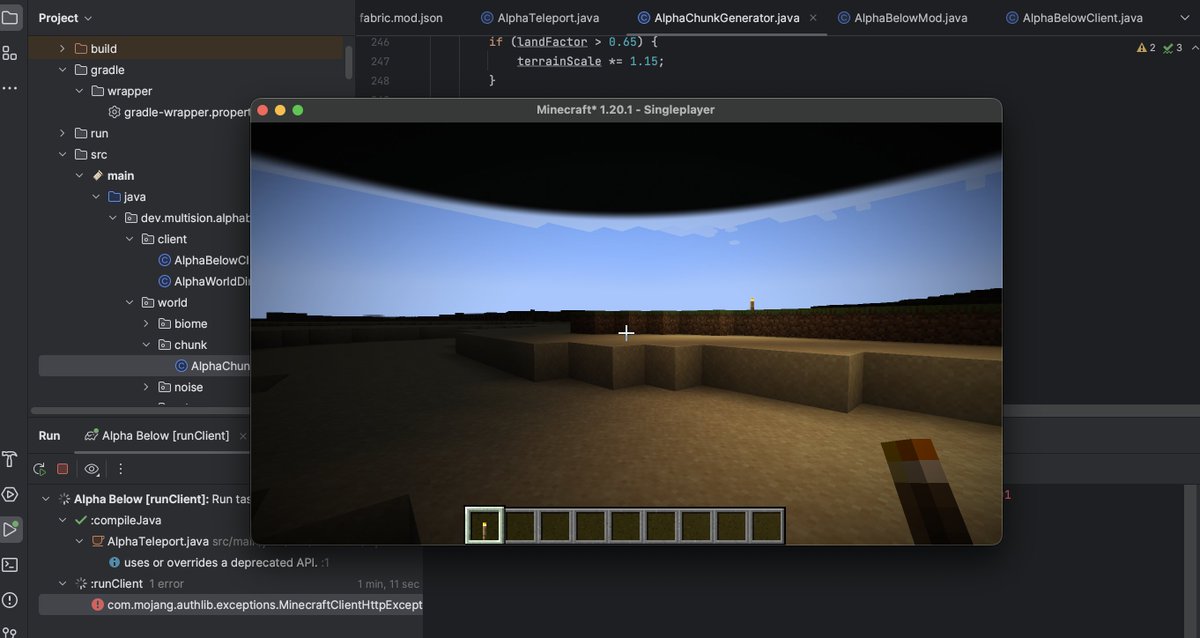Screen dimensions: 1200x638
Task: Open the Project view dropdown
Action: [x=65, y=18]
